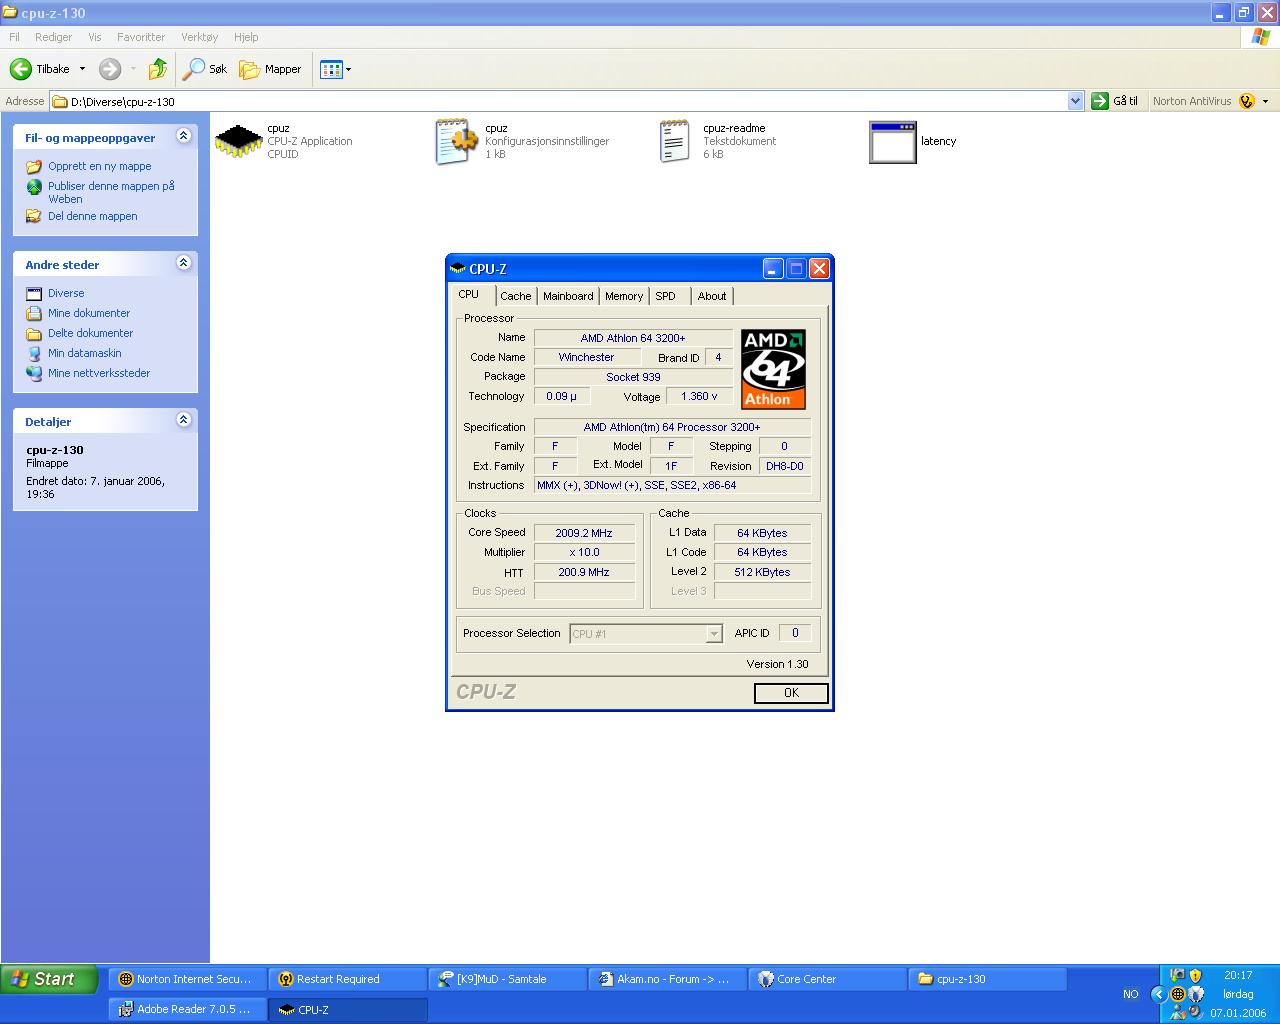This screenshot has height=1024, width=1280.
Task: Click the Gå til button
Action: click(1115, 101)
